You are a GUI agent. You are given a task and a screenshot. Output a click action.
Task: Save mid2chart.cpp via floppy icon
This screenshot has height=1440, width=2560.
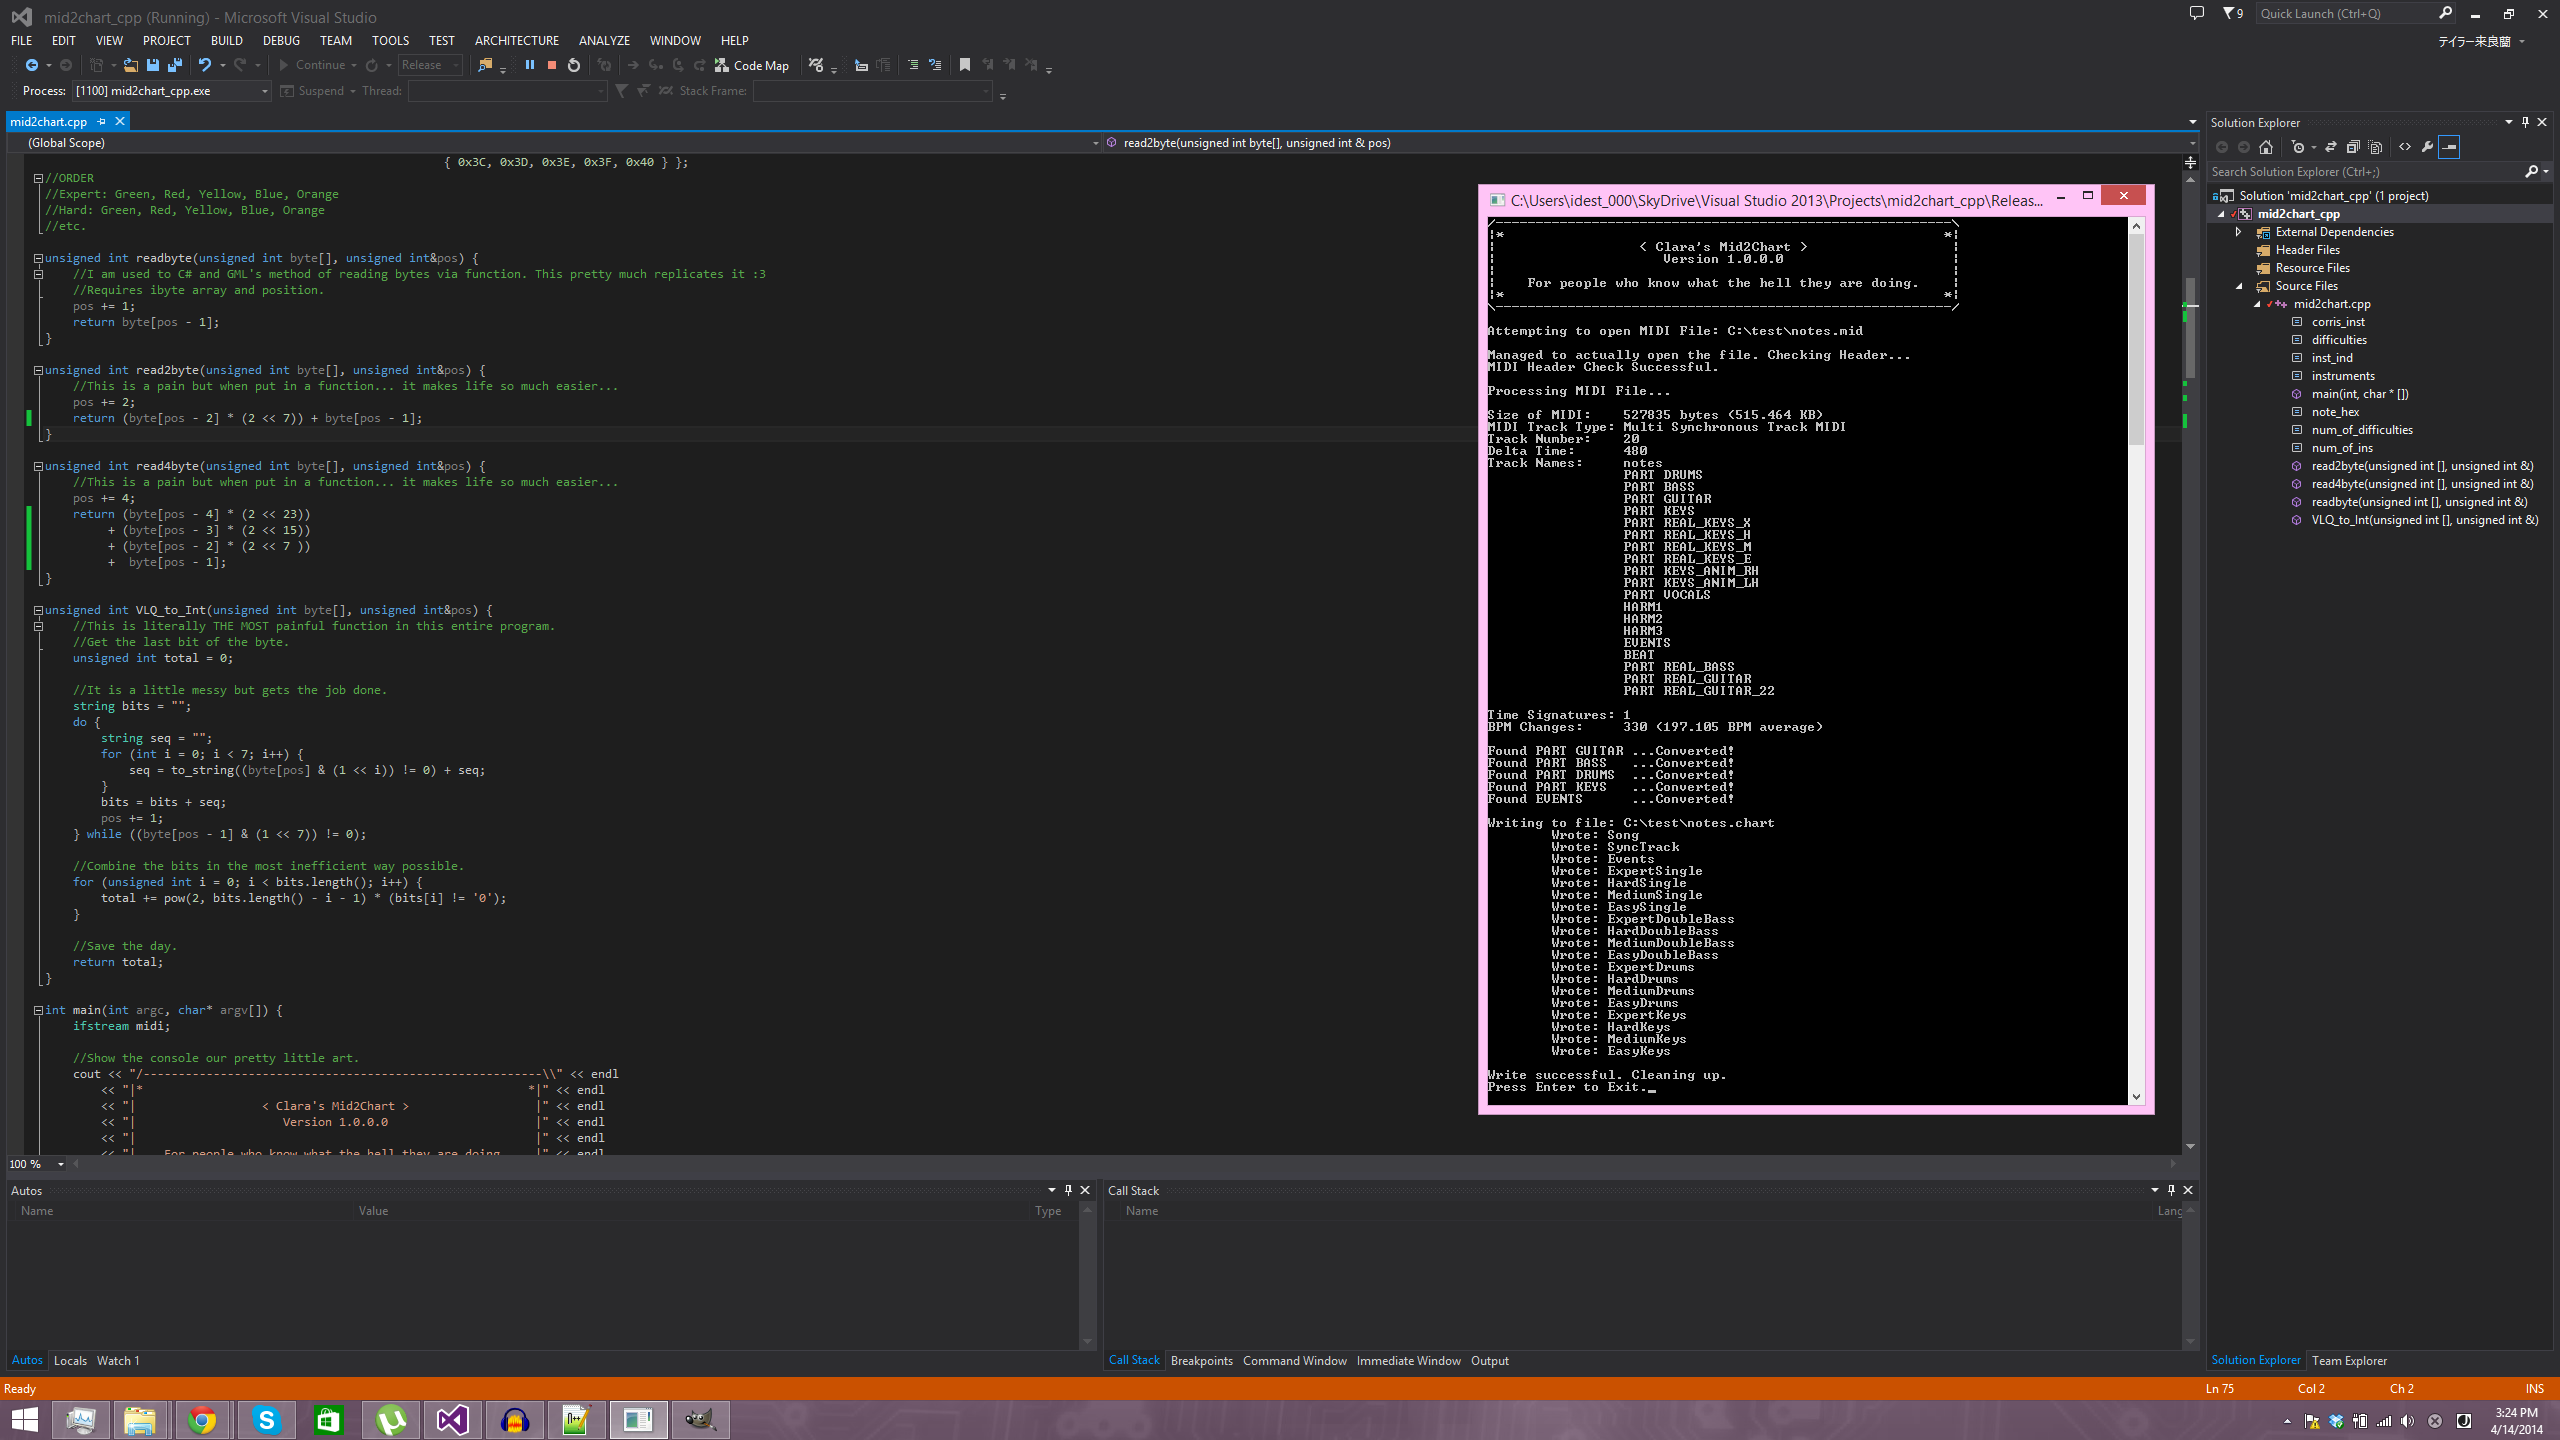(153, 65)
